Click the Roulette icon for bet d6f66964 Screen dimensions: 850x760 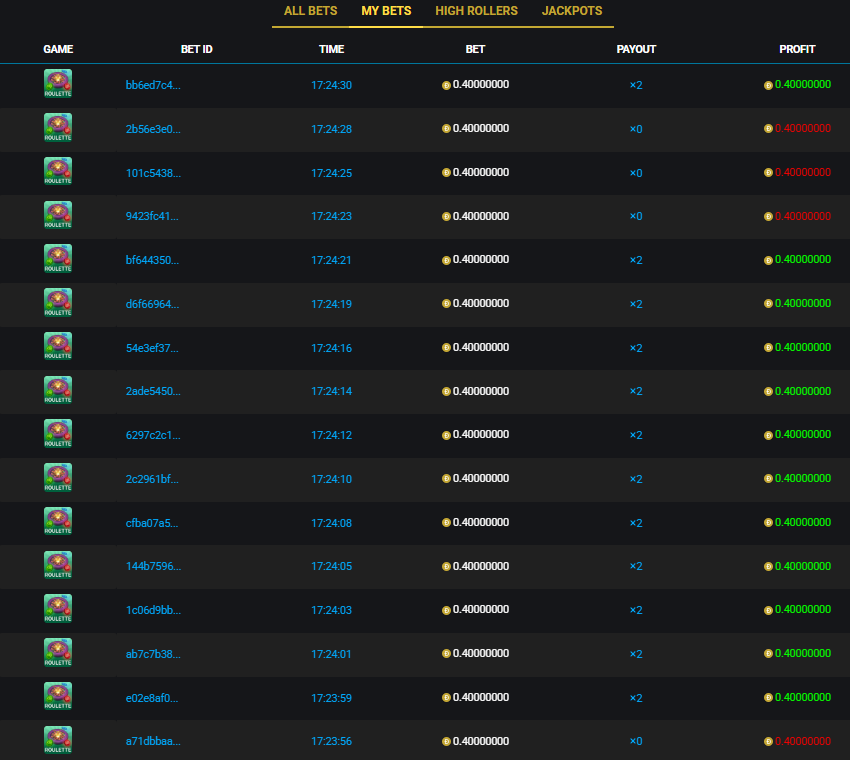58,302
